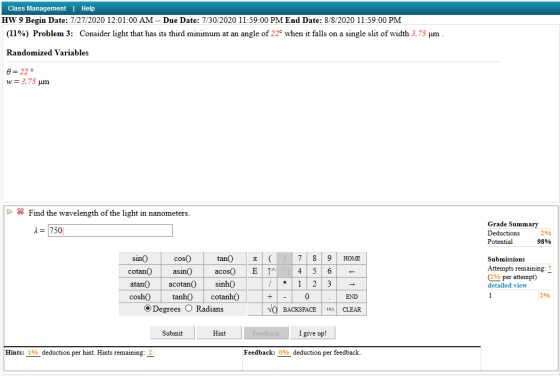
Task: Insert the cotanh() function
Action: (225, 296)
